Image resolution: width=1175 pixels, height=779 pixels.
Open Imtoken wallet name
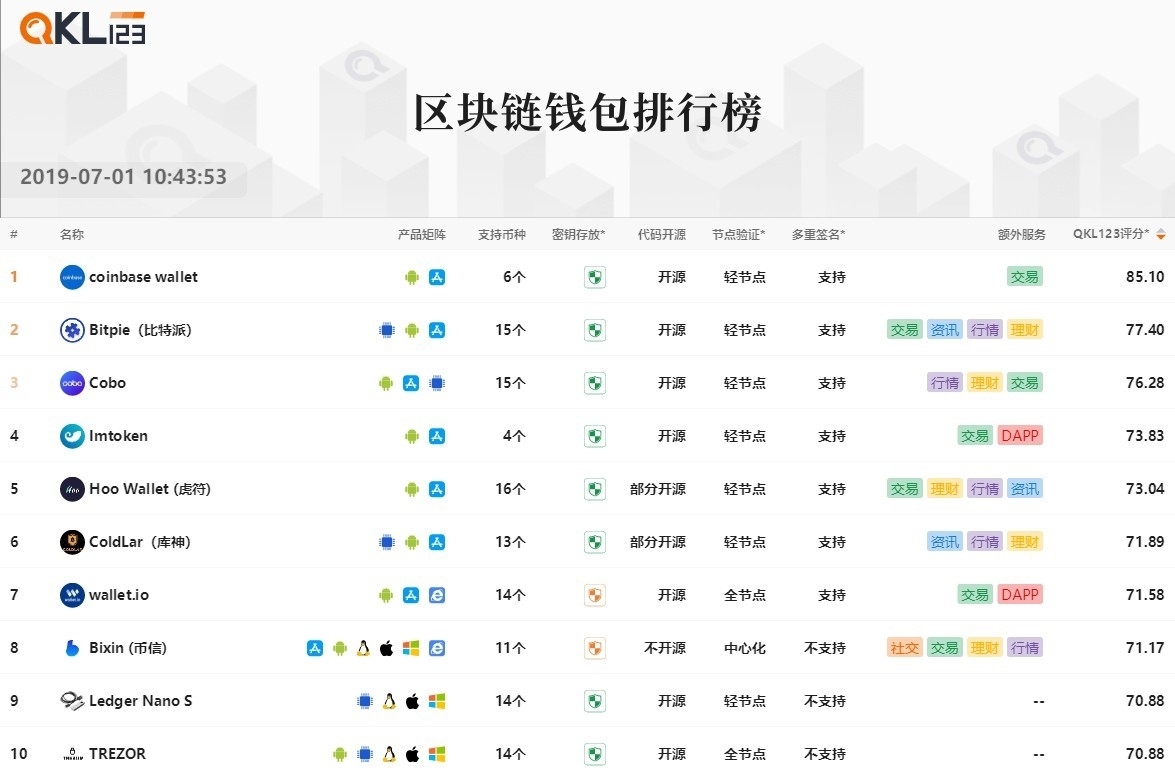tap(118, 436)
